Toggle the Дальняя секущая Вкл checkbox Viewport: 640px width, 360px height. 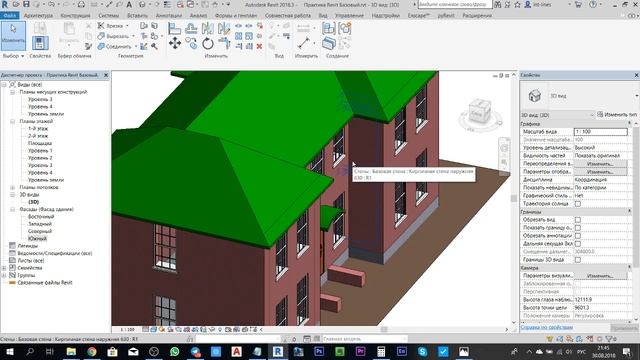click(578, 244)
